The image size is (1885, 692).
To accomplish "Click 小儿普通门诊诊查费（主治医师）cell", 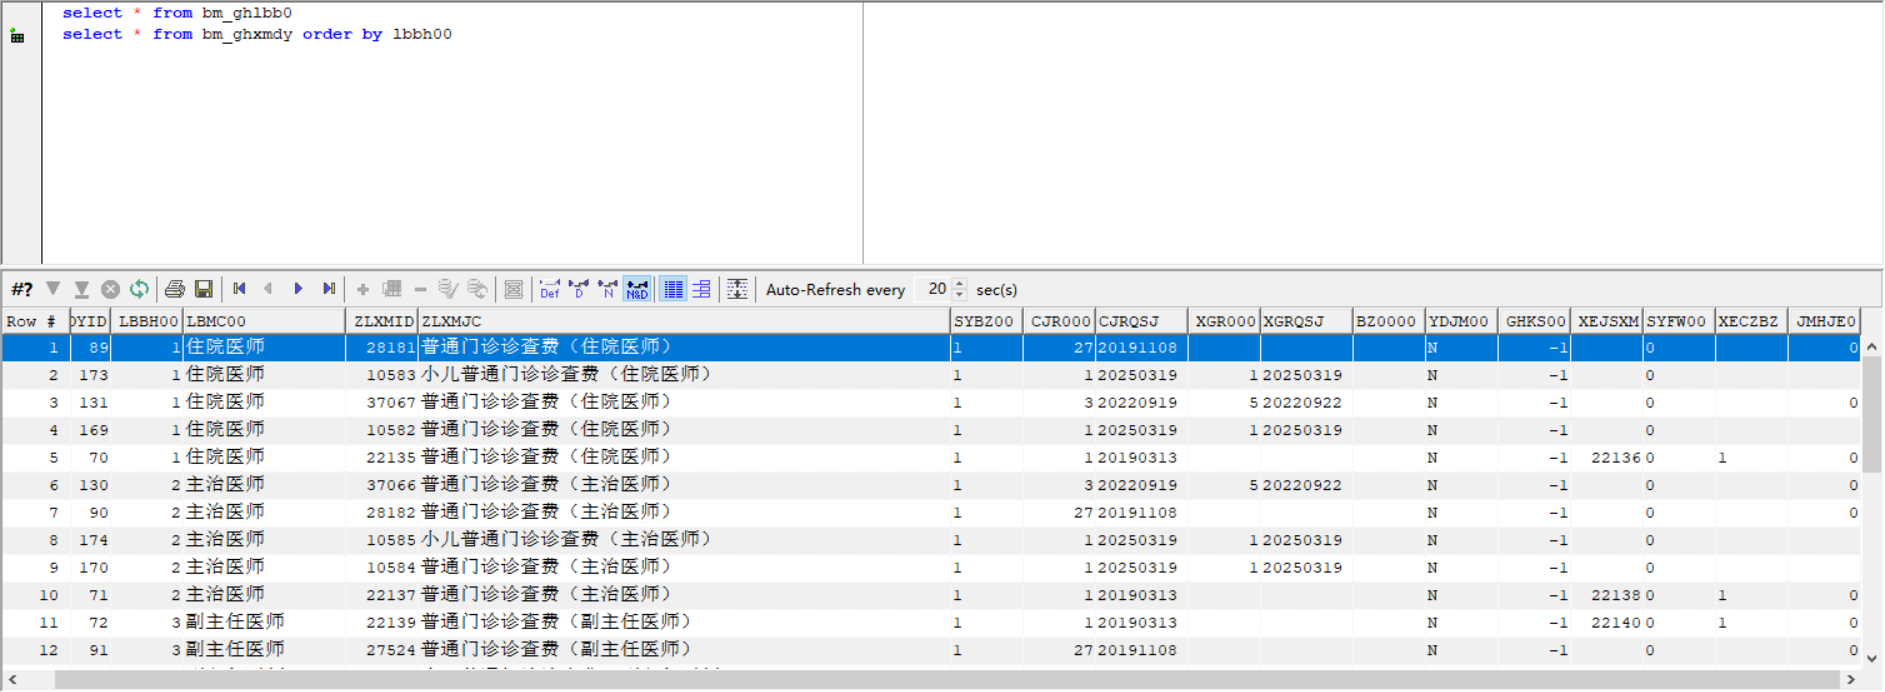I will (x=684, y=540).
